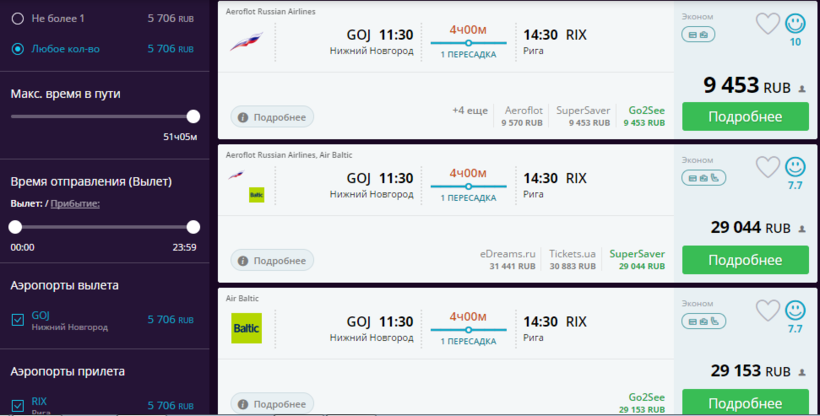Click the Aeroflot airline logo in first result

point(245,42)
